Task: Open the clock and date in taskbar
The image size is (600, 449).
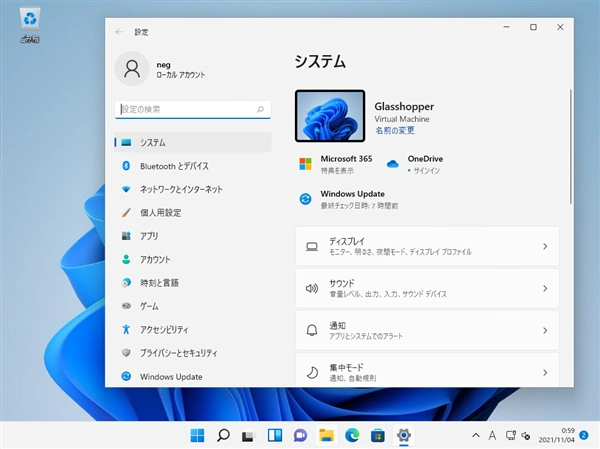Action: [557, 435]
